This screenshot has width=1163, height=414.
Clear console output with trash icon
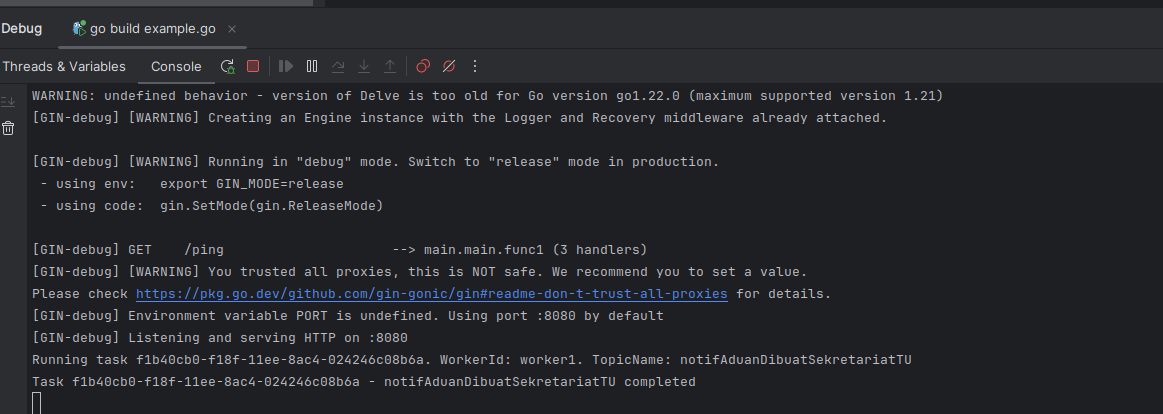click(8, 128)
